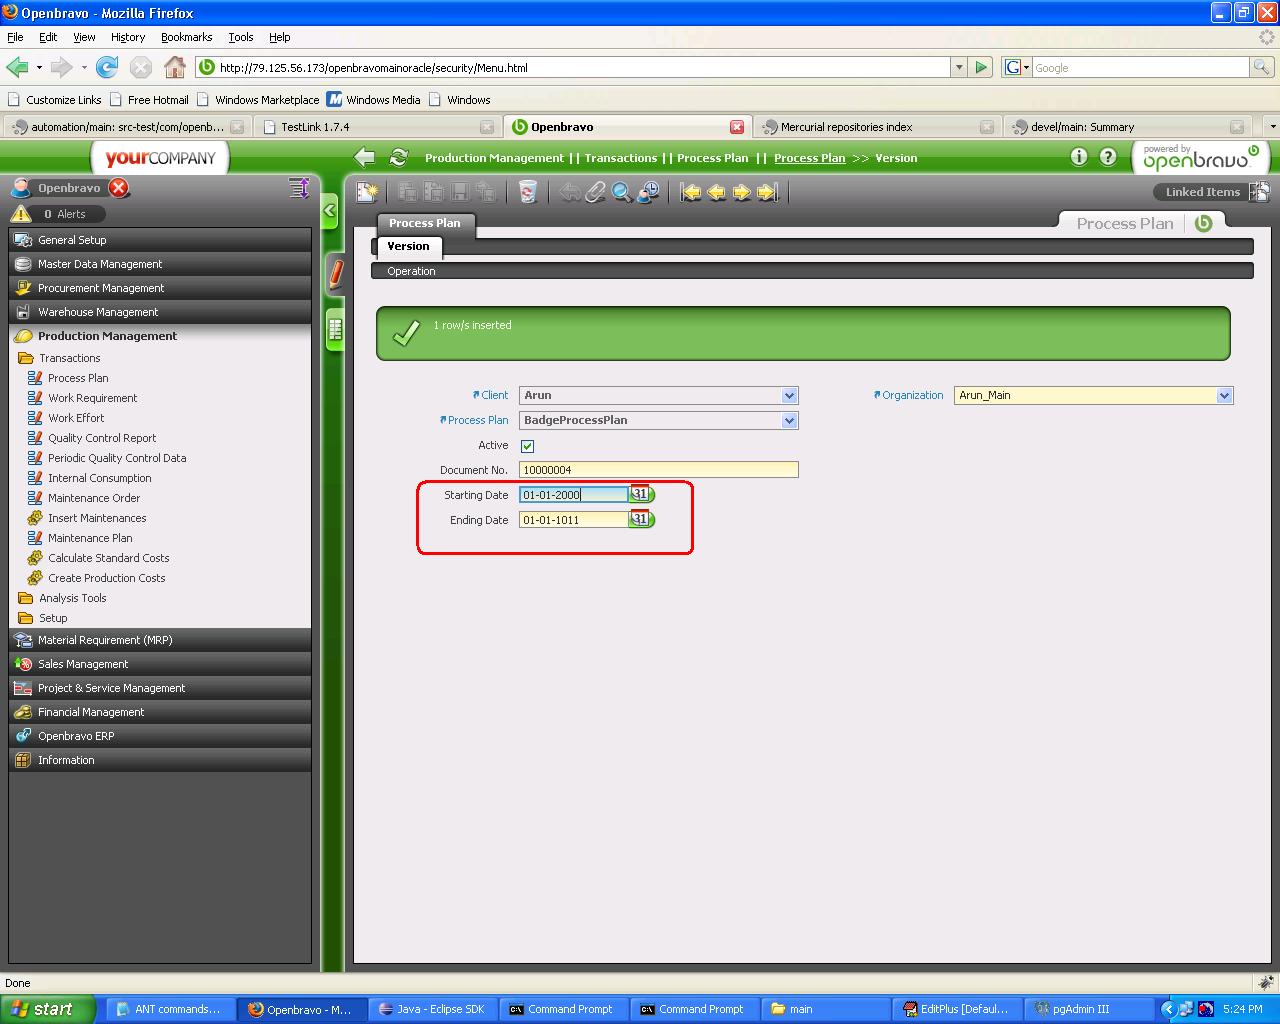Click the Openbravo user profile icon
This screenshot has width=1280, height=1024.
21,188
